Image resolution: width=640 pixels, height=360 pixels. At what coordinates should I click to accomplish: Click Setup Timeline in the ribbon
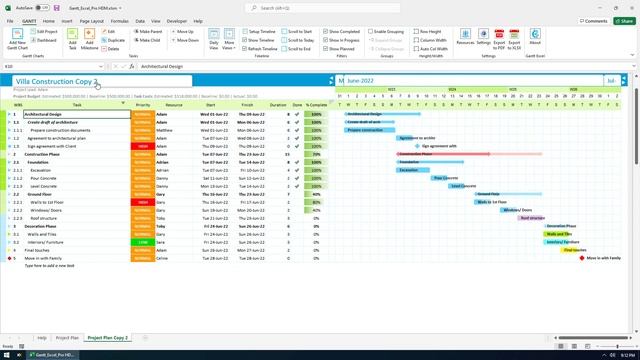(x=259, y=31)
